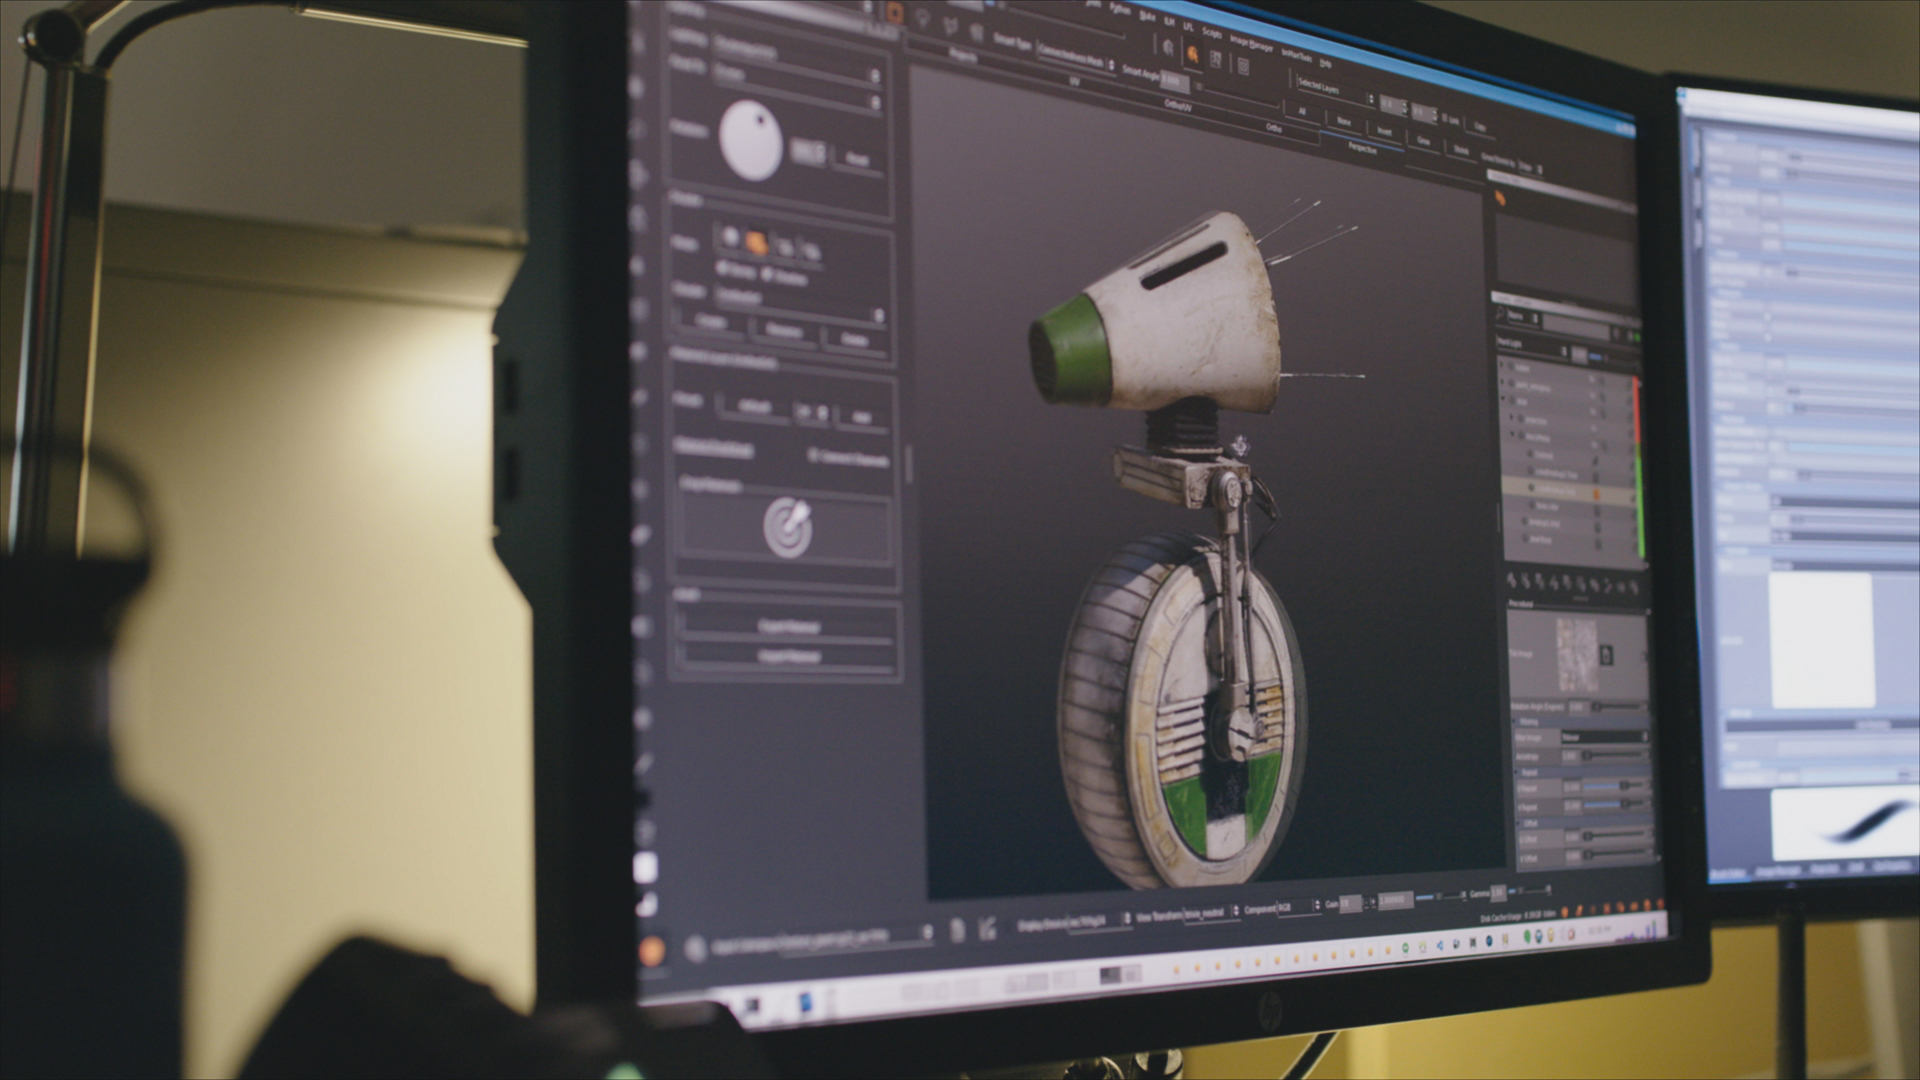Click the target crosshair icon in left panel
This screenshot has height=1080, width=1920.
coord(787,527)
